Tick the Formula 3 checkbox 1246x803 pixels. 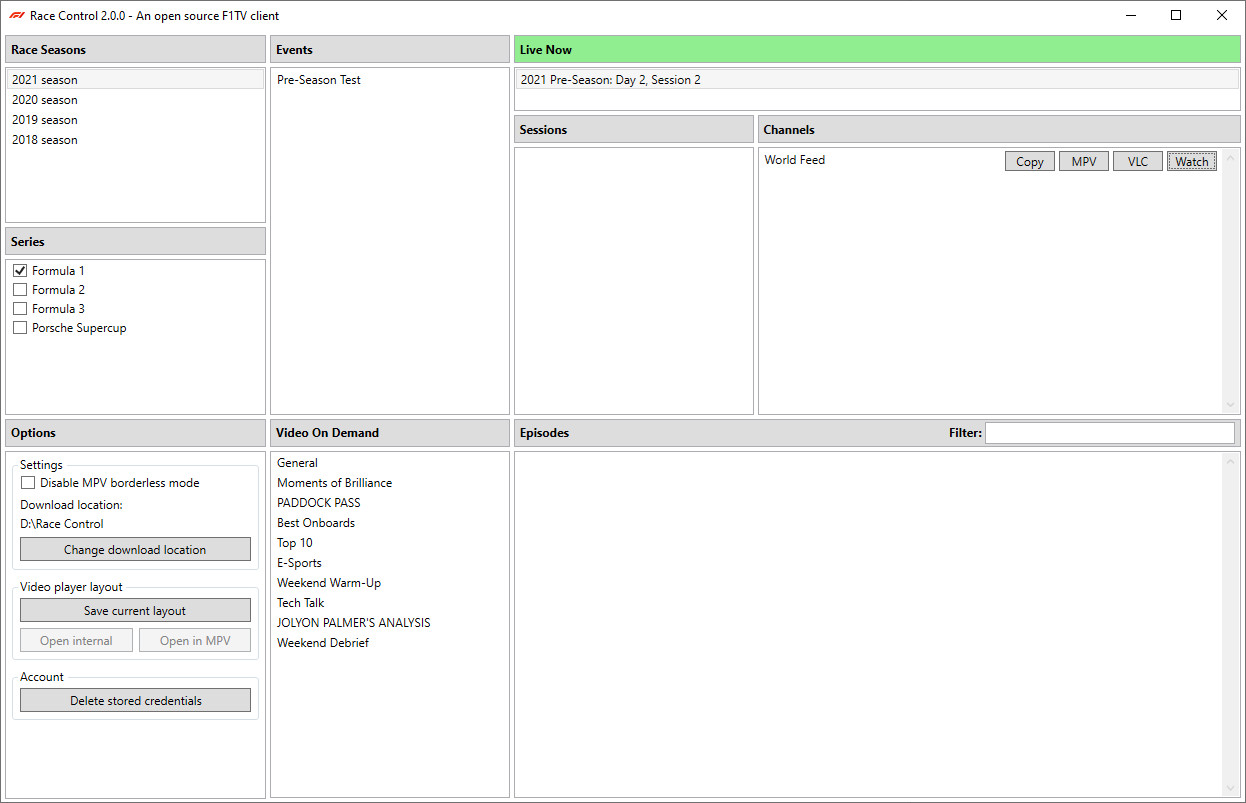(20, 309)
